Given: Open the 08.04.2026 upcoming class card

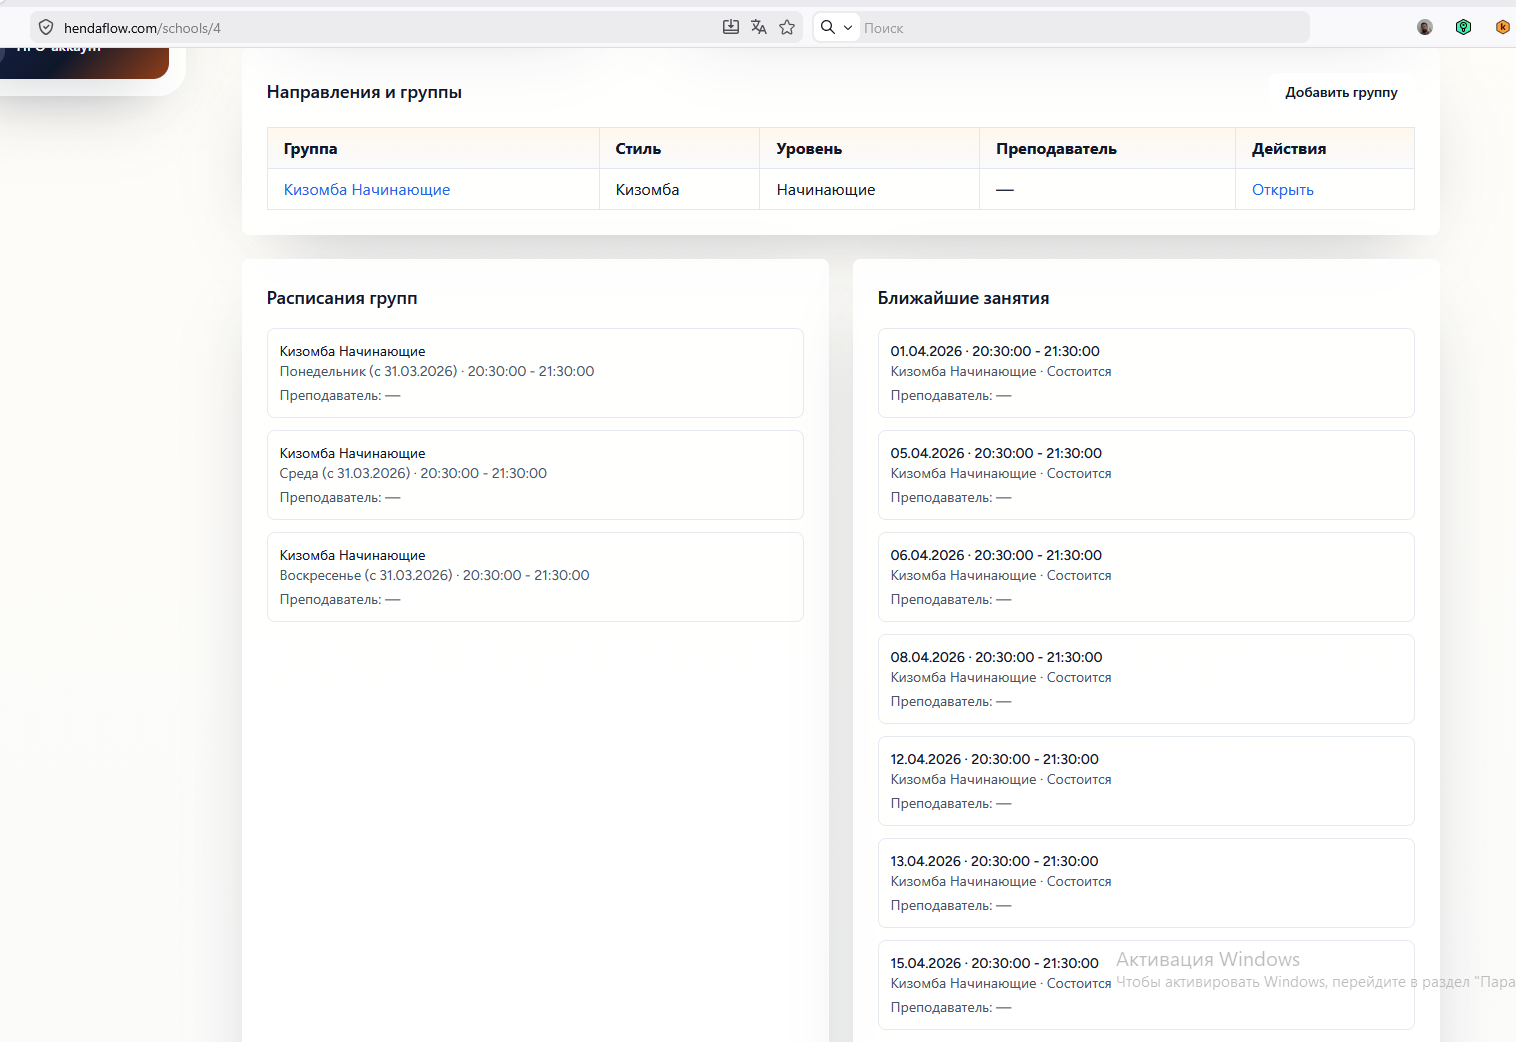Looking at the screenshot, I should pos(1145,679).
